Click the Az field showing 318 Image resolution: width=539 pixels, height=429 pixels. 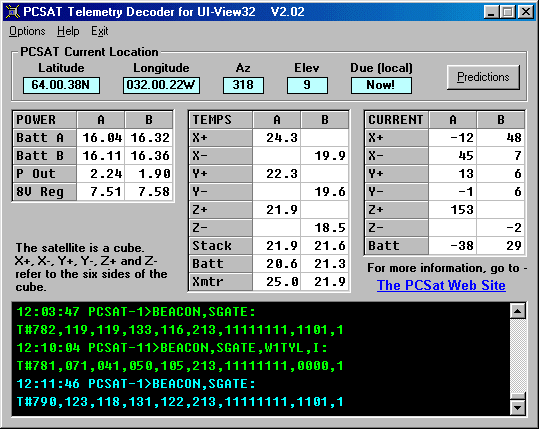coord(243,85)
